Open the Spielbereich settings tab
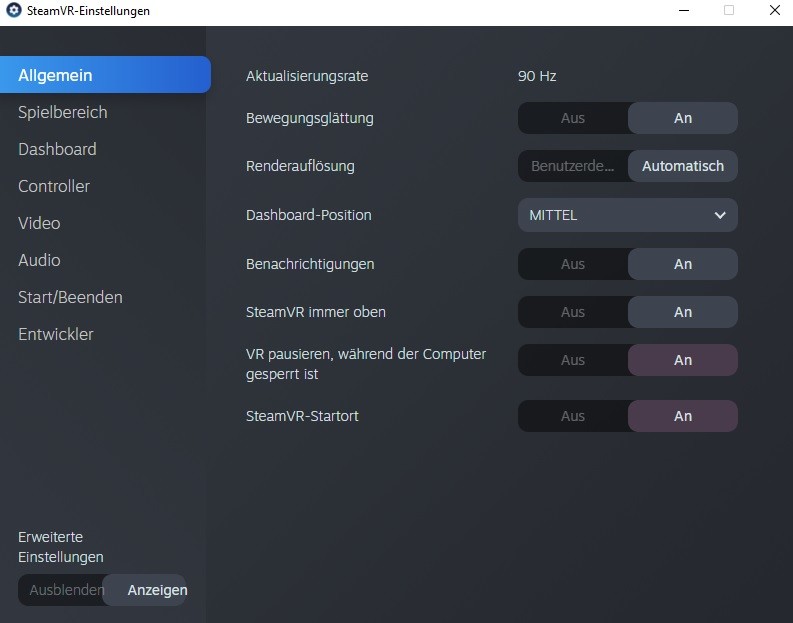Image resolution: width=793 pixels, height=623 pixels. click(63, 112)
